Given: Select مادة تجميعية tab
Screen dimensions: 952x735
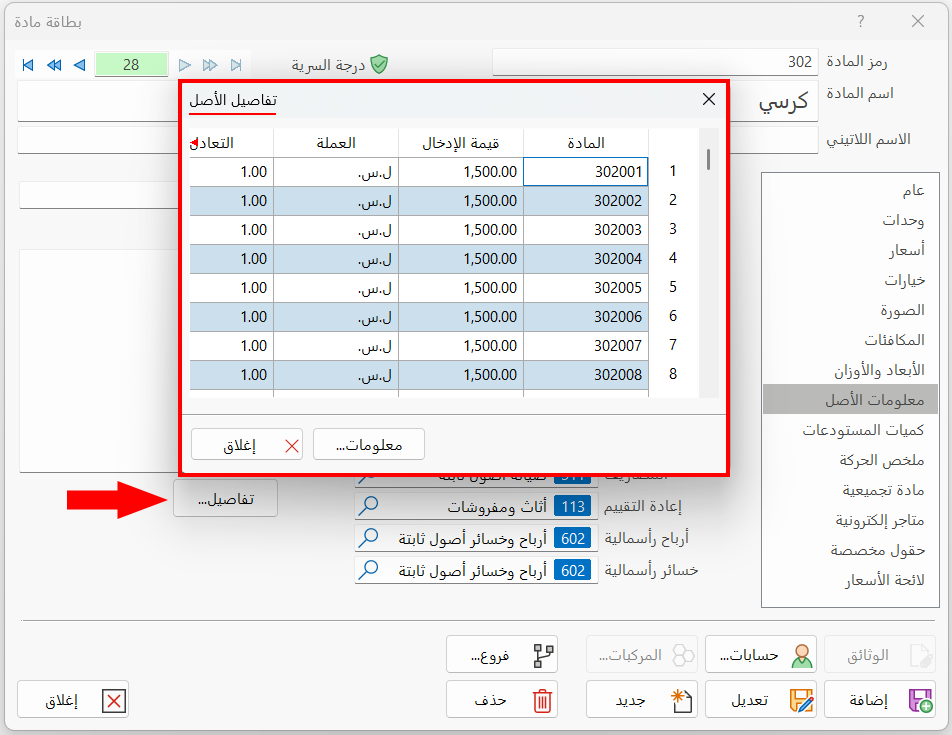Looking at the screenshot, I should pyautogui.click(x=850, y=490).
